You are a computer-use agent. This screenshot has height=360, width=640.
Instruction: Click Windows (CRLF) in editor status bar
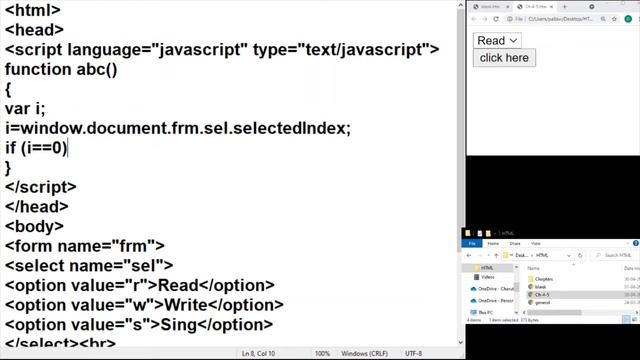click(364, 353)
